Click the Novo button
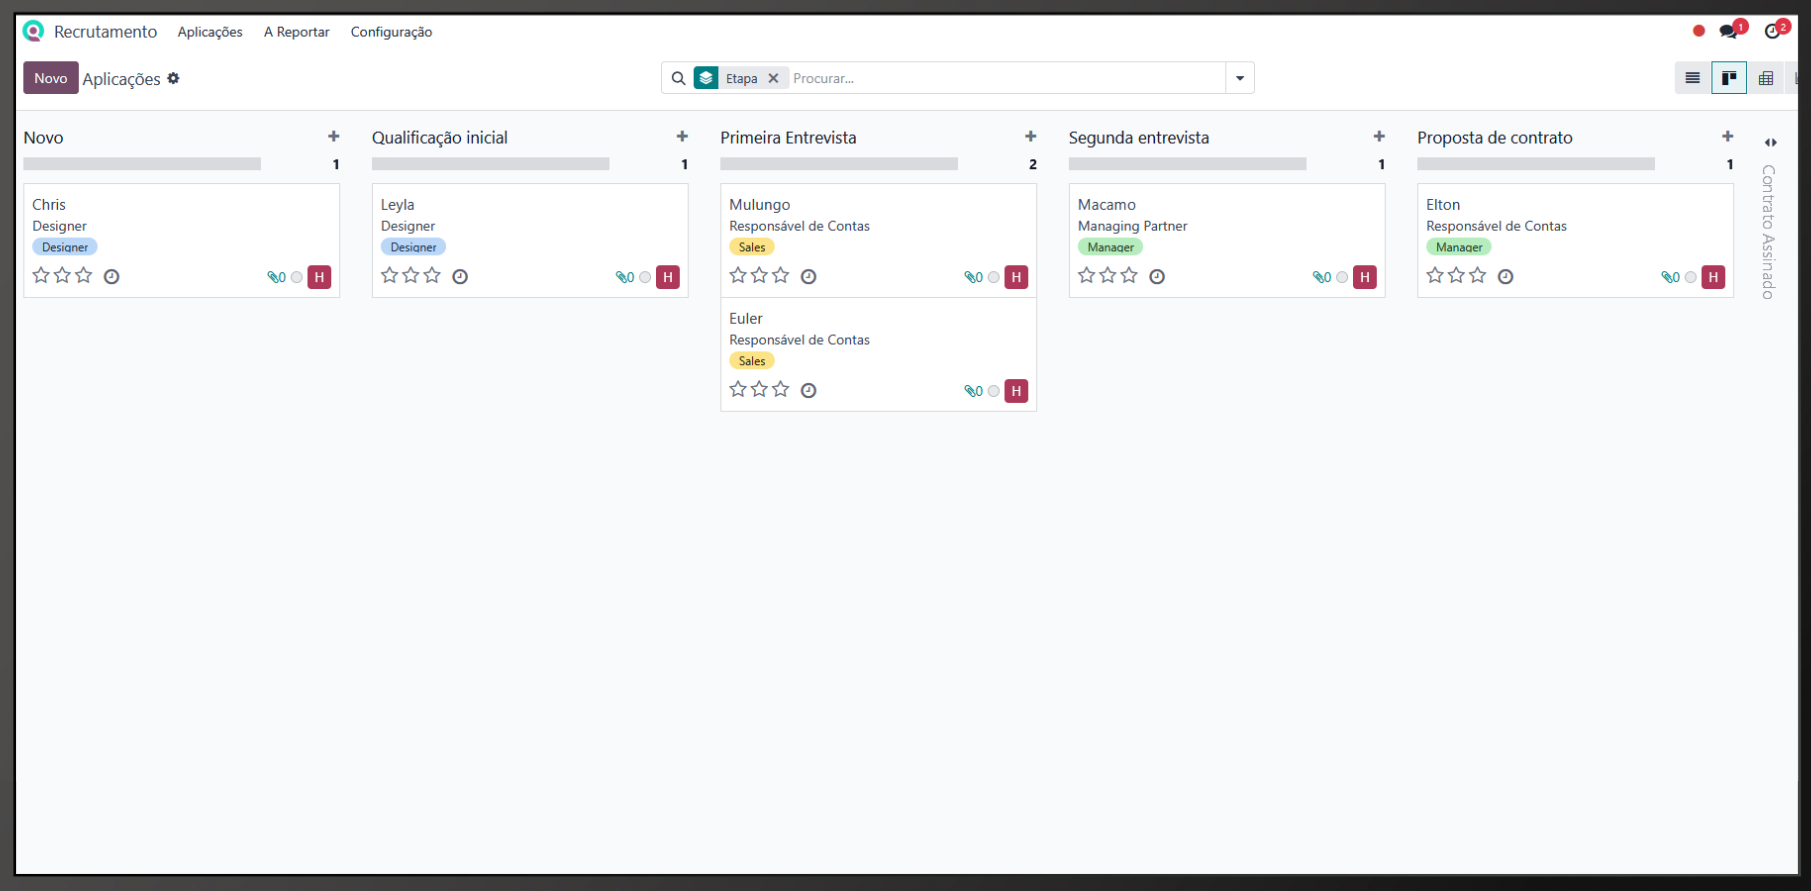This screenshot has width=1811, height=891. tap(50, 78)
